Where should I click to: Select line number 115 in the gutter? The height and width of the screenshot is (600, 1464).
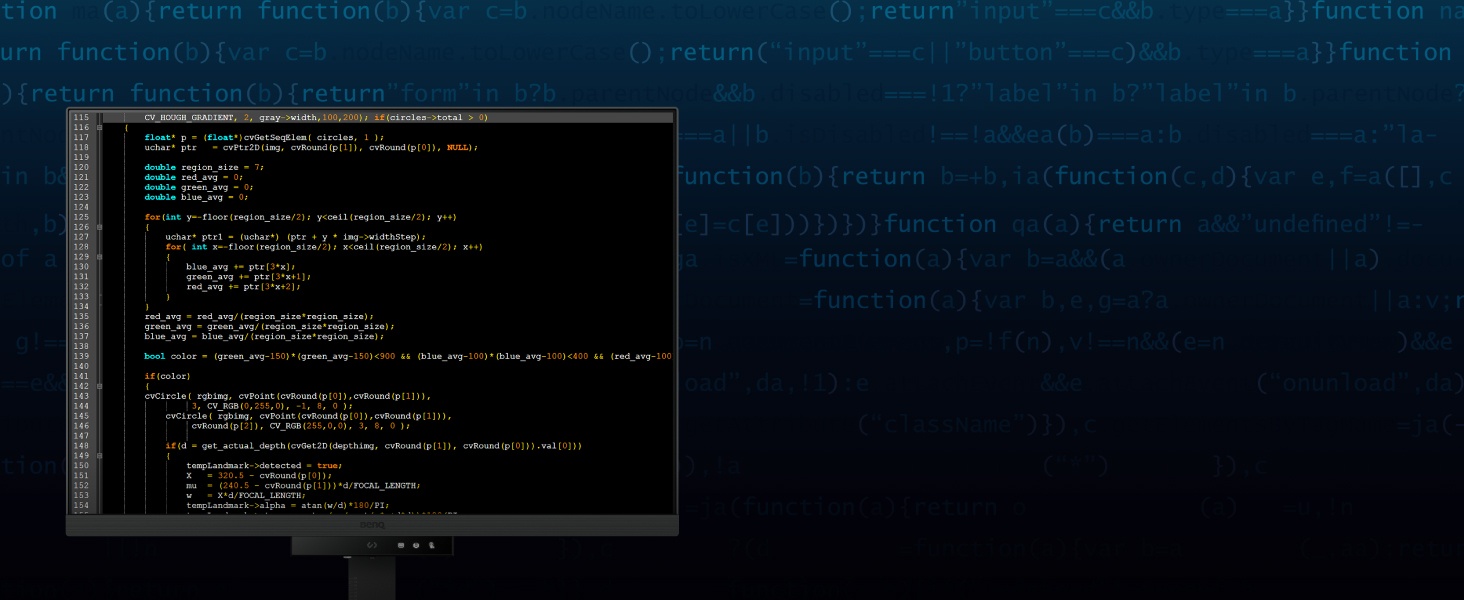(x=80, y=118)
